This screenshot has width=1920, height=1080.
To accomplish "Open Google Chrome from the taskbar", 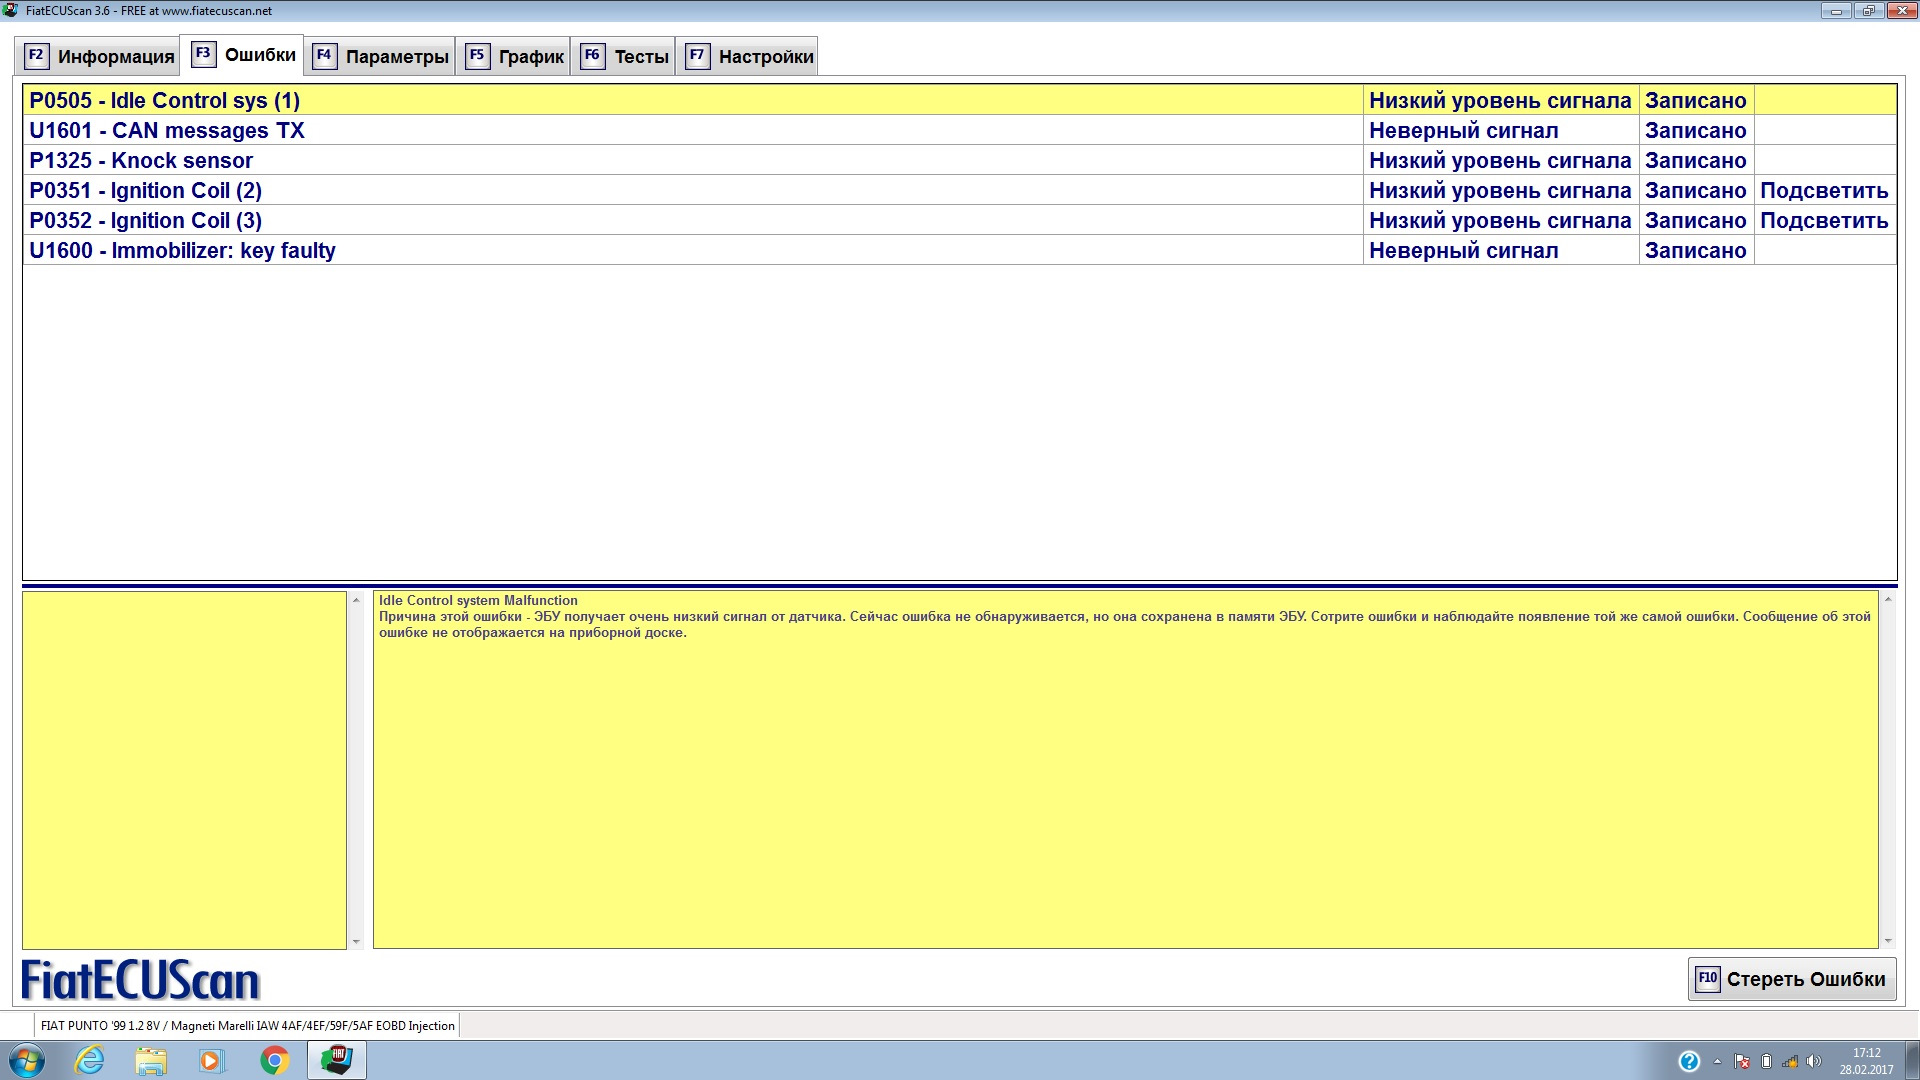I will (x=274, y=1060).
